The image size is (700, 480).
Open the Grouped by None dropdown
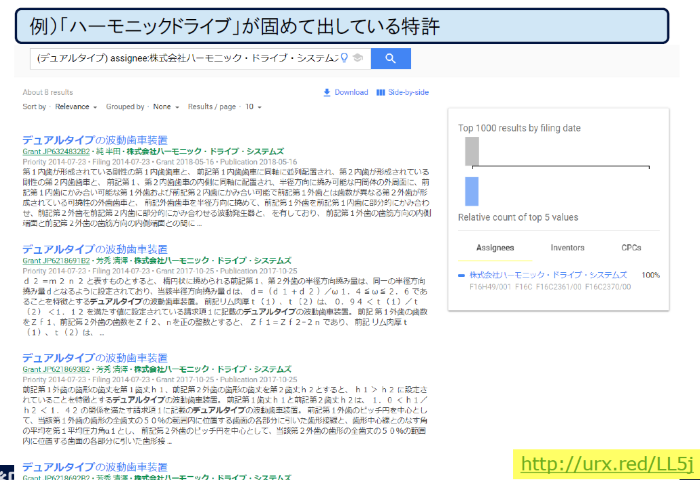166,107
